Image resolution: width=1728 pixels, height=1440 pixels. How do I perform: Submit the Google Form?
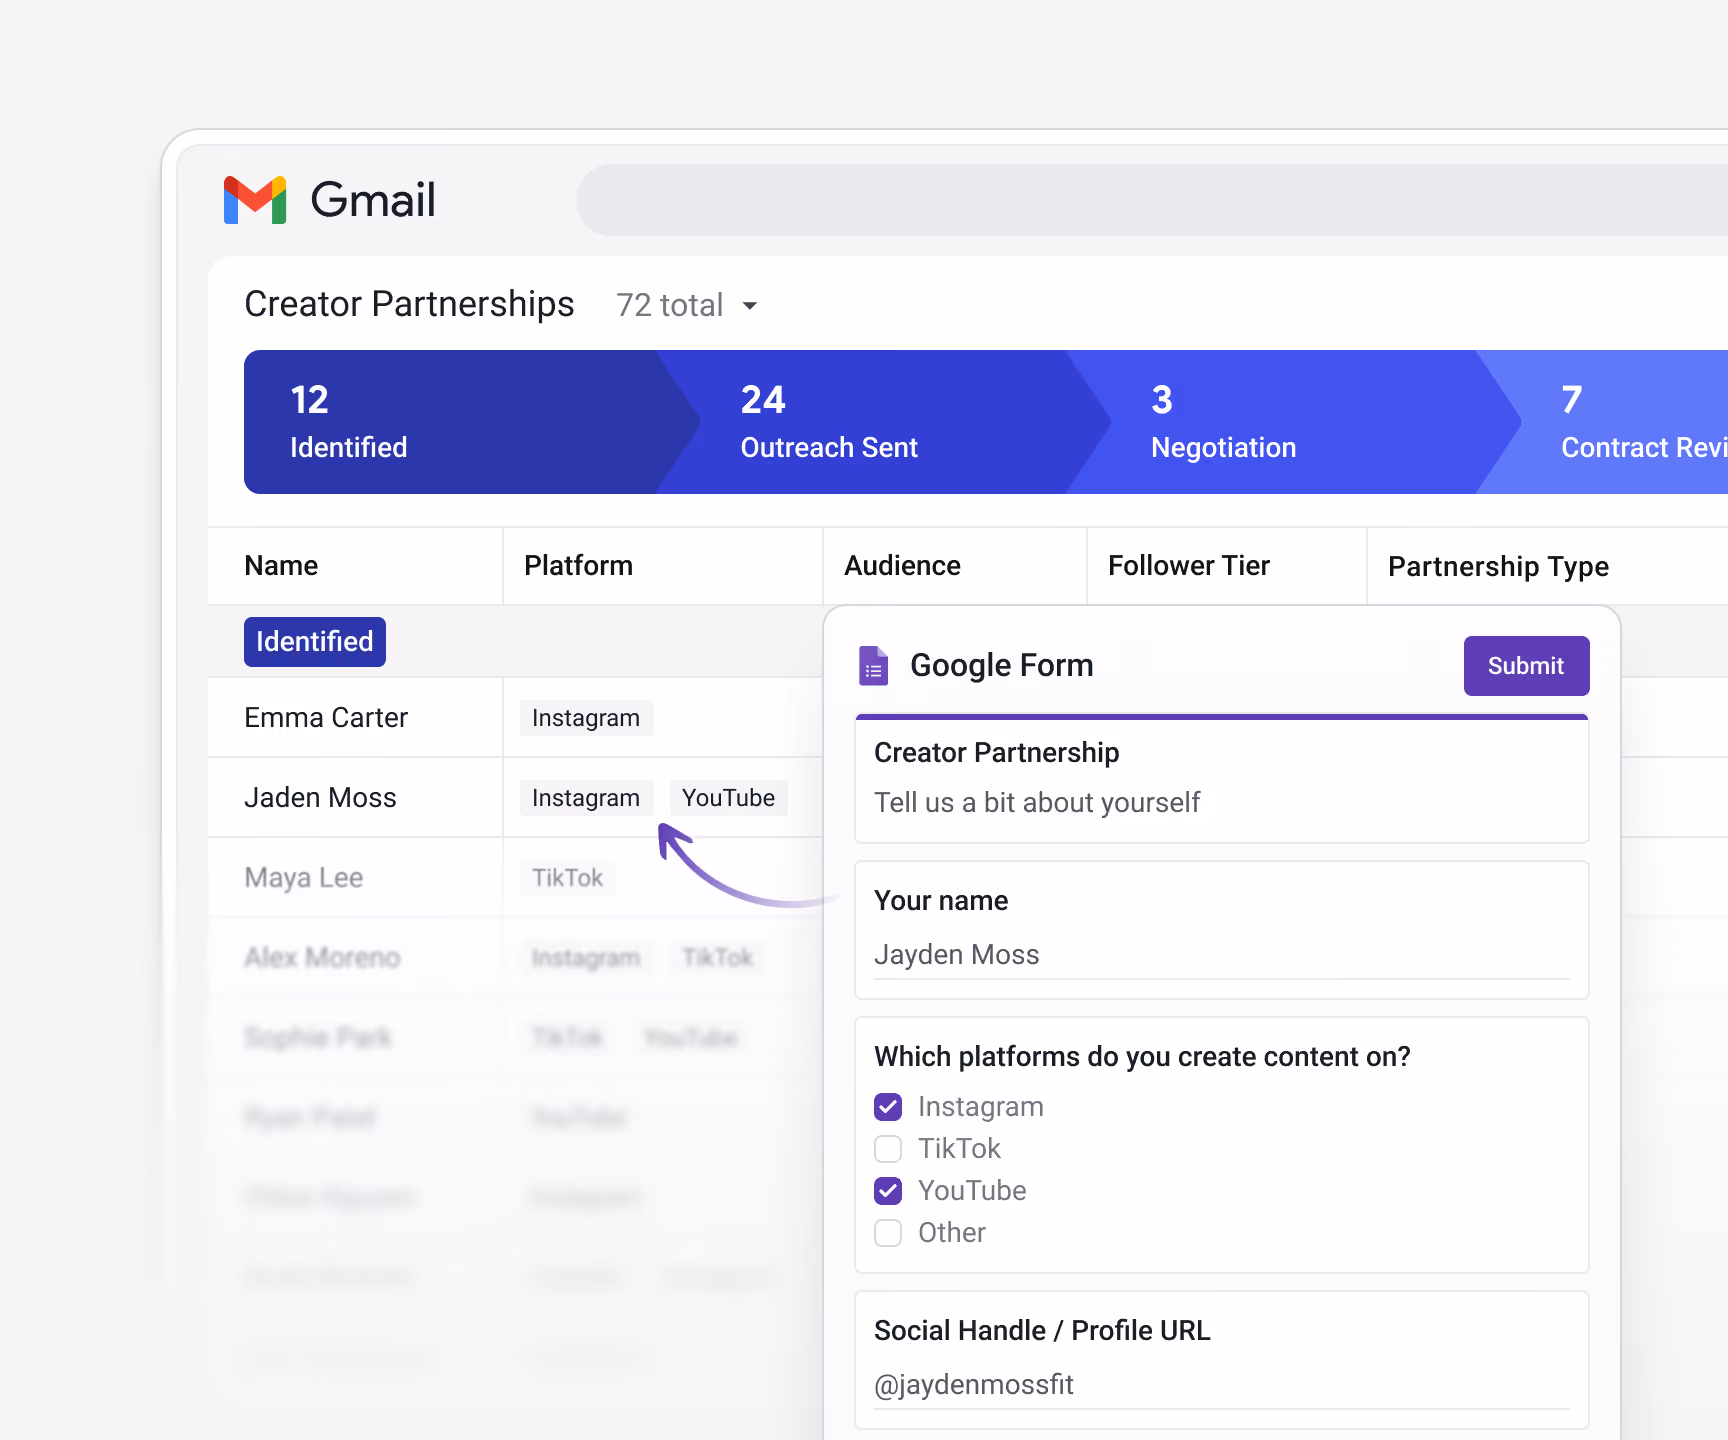[x=1526, y=666]
